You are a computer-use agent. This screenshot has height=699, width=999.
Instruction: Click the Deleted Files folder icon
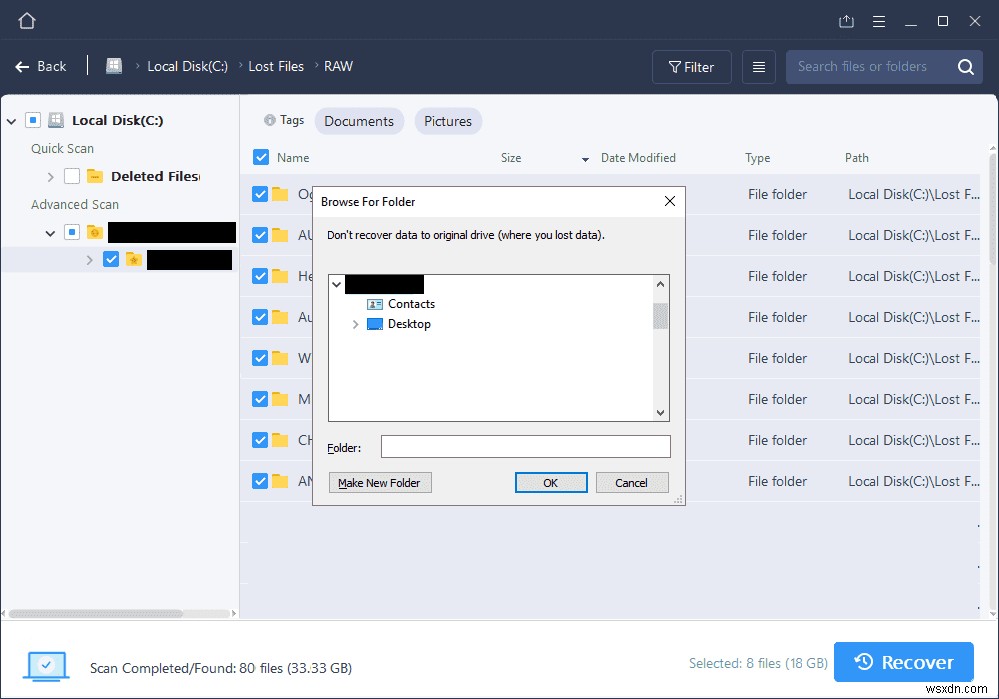(95, 176)
